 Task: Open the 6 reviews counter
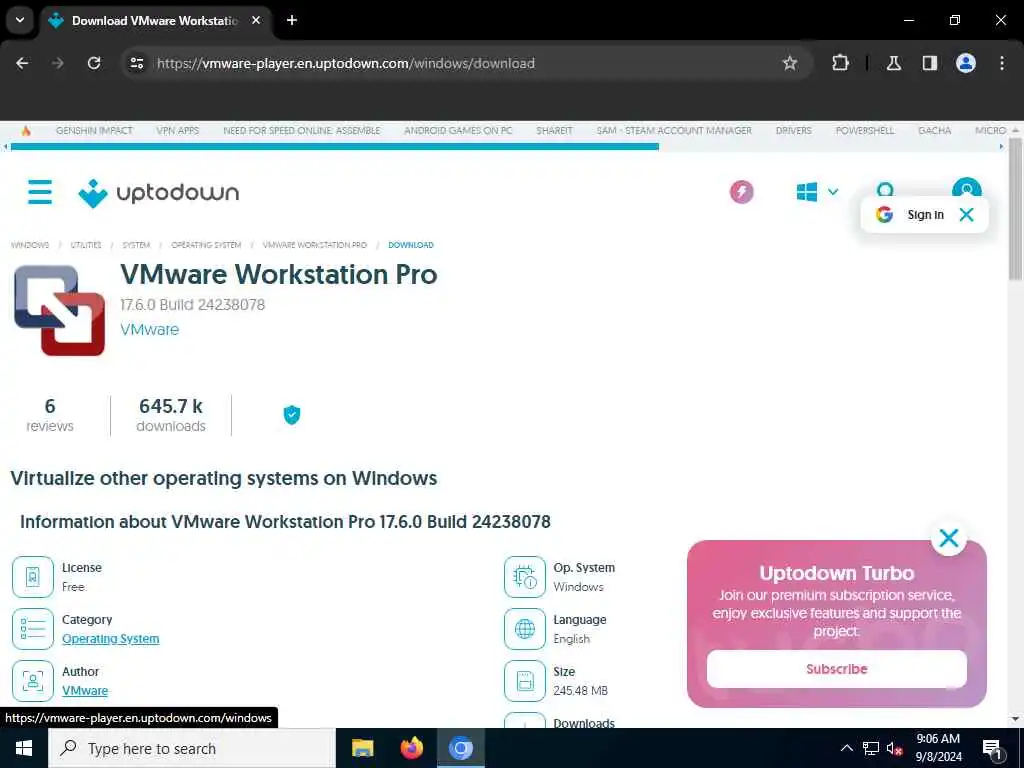click(x=50, y=415)
